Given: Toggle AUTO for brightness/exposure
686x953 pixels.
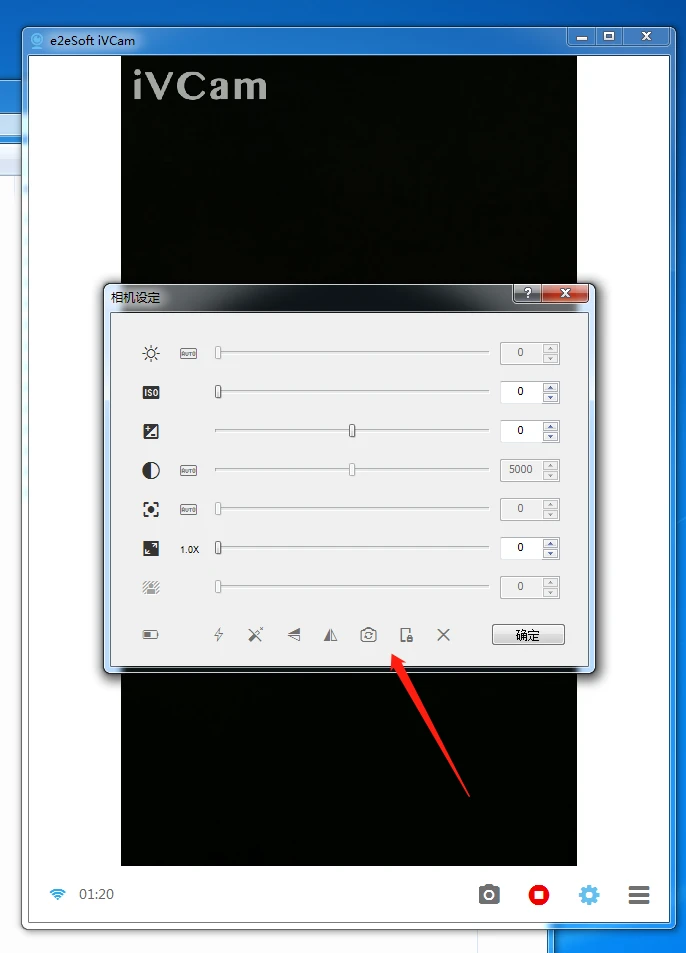Looking at the screenshot, I should pos(188,354).
